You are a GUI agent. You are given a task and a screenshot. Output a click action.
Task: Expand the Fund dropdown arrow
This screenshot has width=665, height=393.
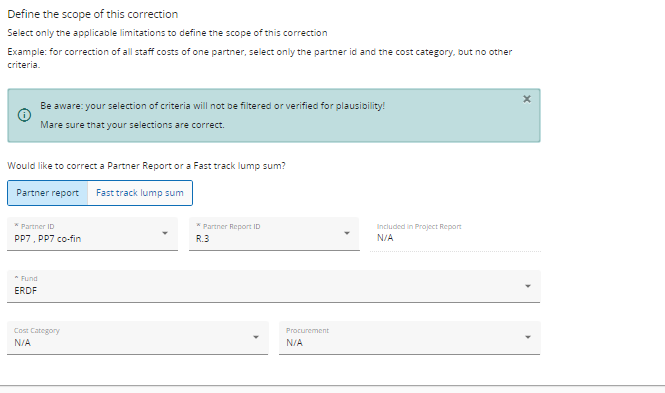pos(528,286)
